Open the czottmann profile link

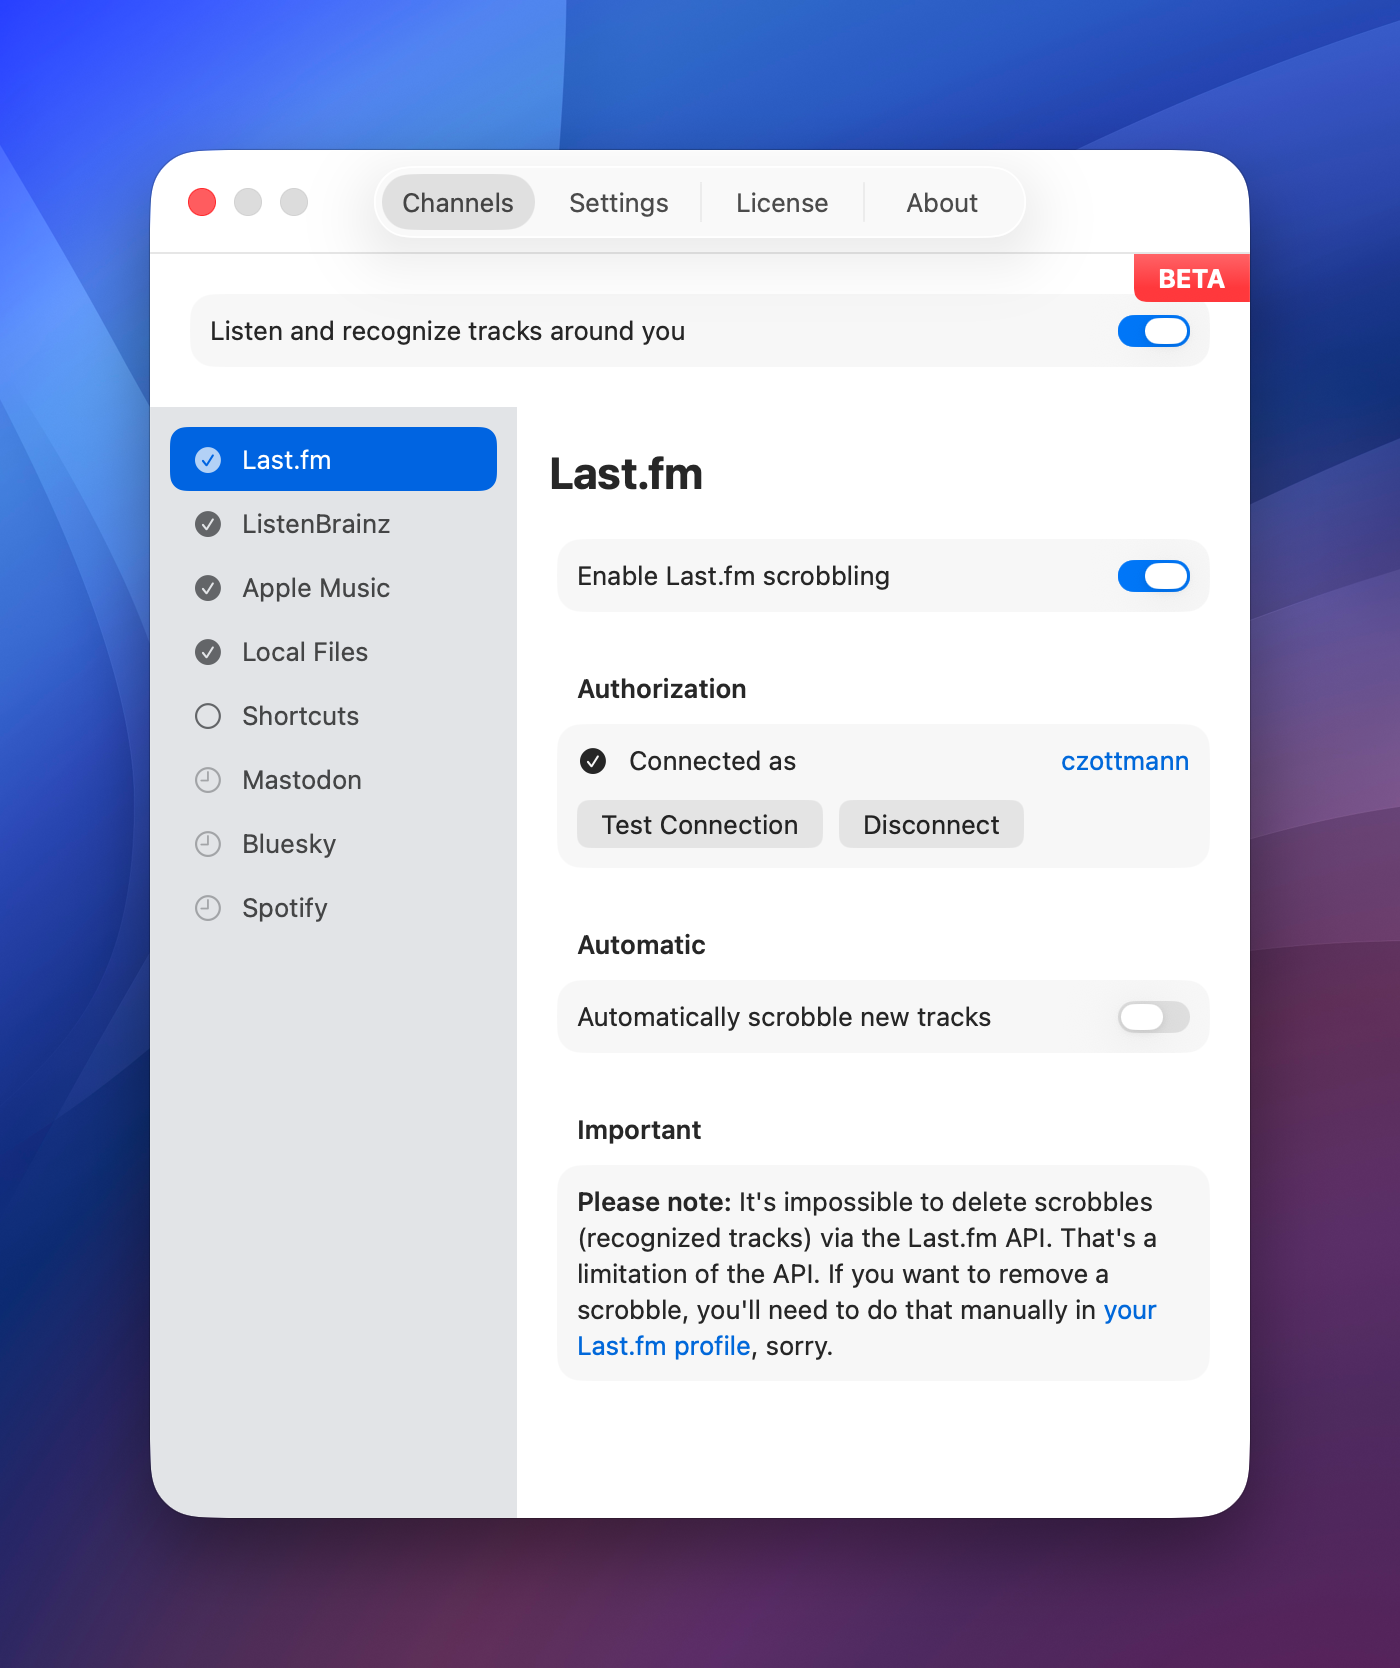click(x=1125, y=761)
